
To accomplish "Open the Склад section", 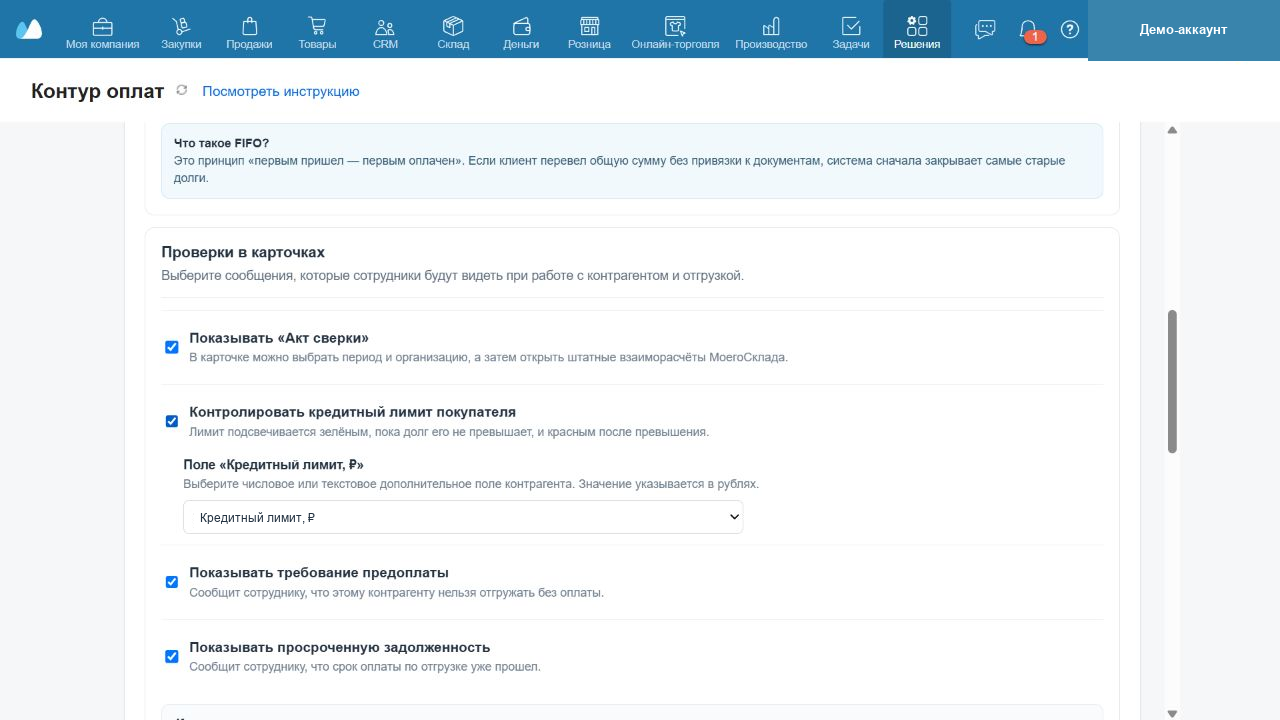I will pyautogui.click(x=453, y=30).
